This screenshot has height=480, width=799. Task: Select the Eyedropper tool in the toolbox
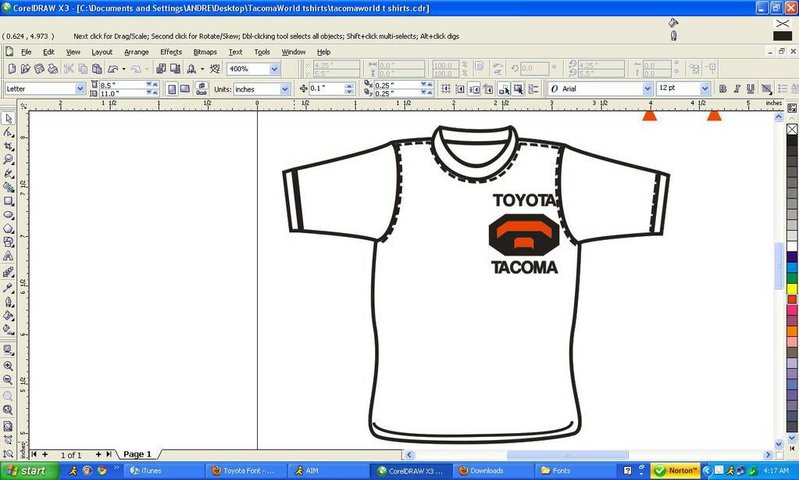pyautogui.click(x=8, y=288)
